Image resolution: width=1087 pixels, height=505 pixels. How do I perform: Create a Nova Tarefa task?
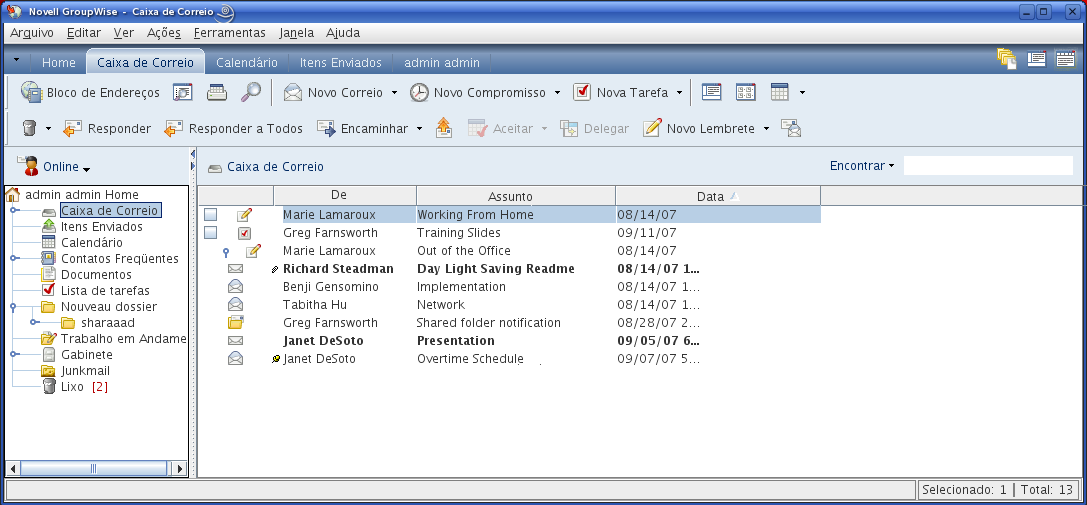pos(621,92)
